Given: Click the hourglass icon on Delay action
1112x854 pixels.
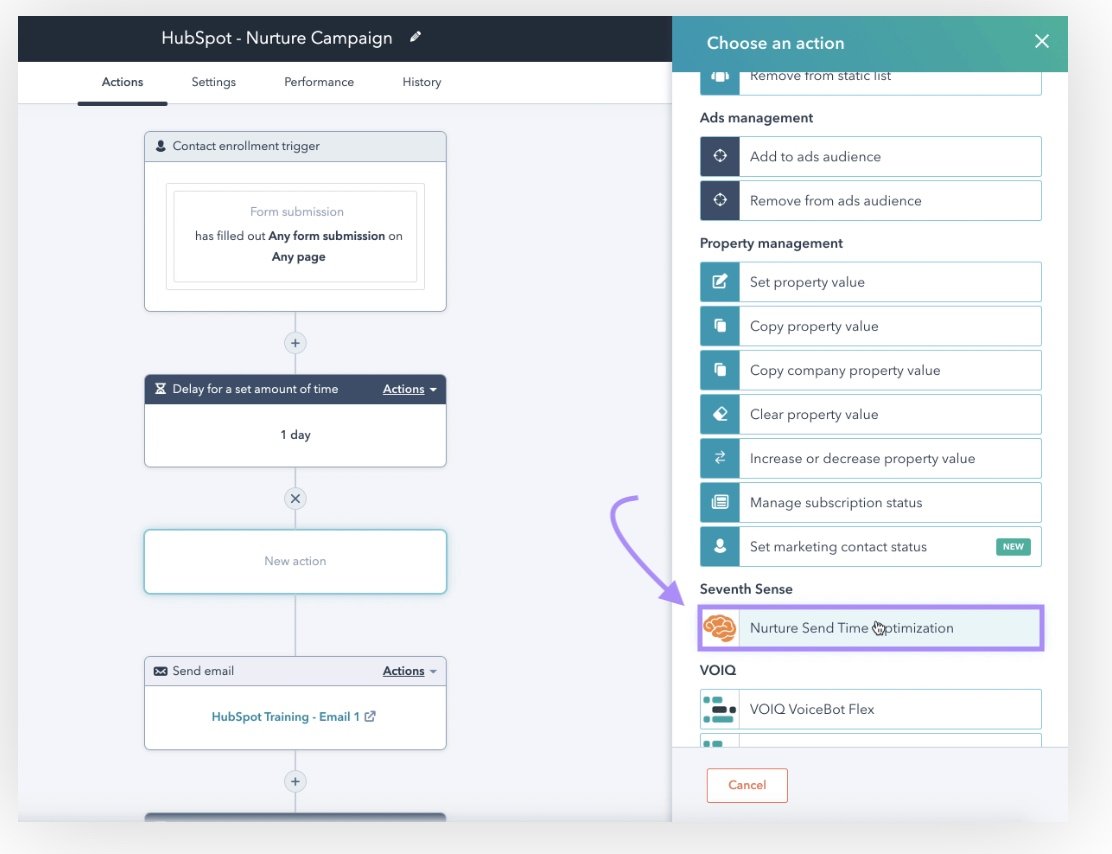Looking at the screenshot, I should click(160, 389).
